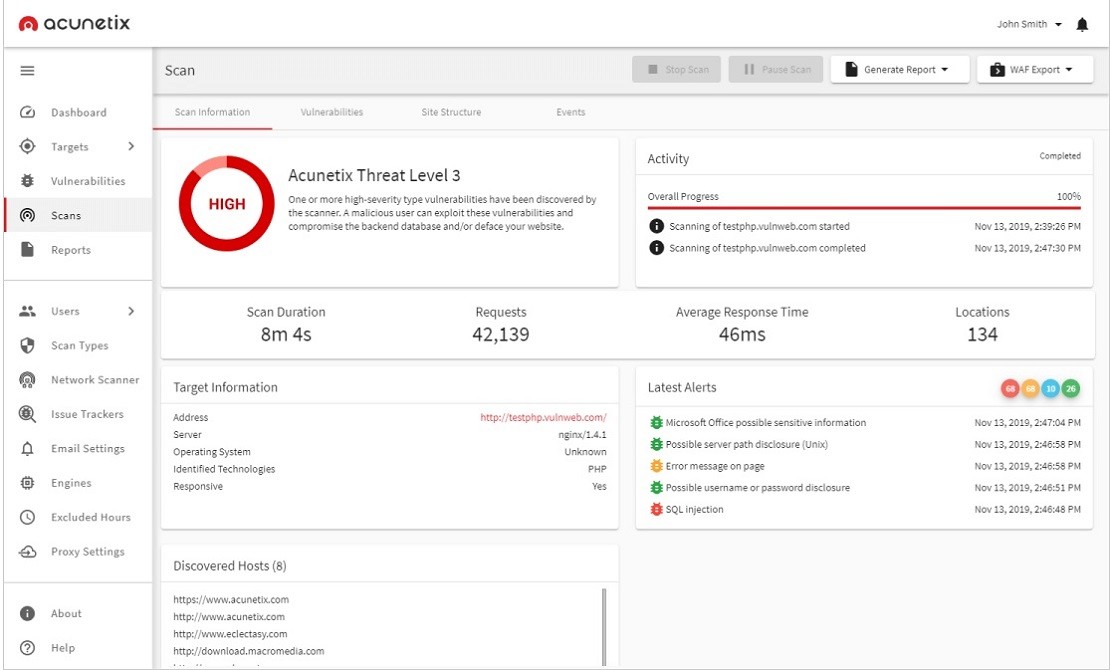Click the Vulnerabilities bug icon in sidebar
This screenshot has height=670, width=1110.
click(x=28, y=182)
